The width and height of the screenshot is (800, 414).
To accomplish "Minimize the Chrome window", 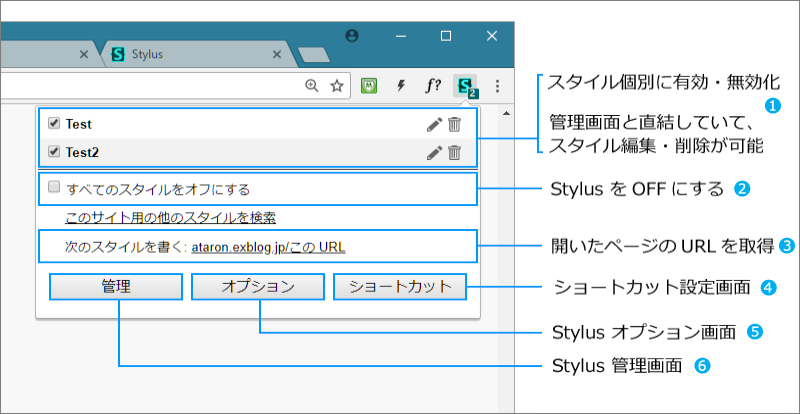I will (401, 36).
